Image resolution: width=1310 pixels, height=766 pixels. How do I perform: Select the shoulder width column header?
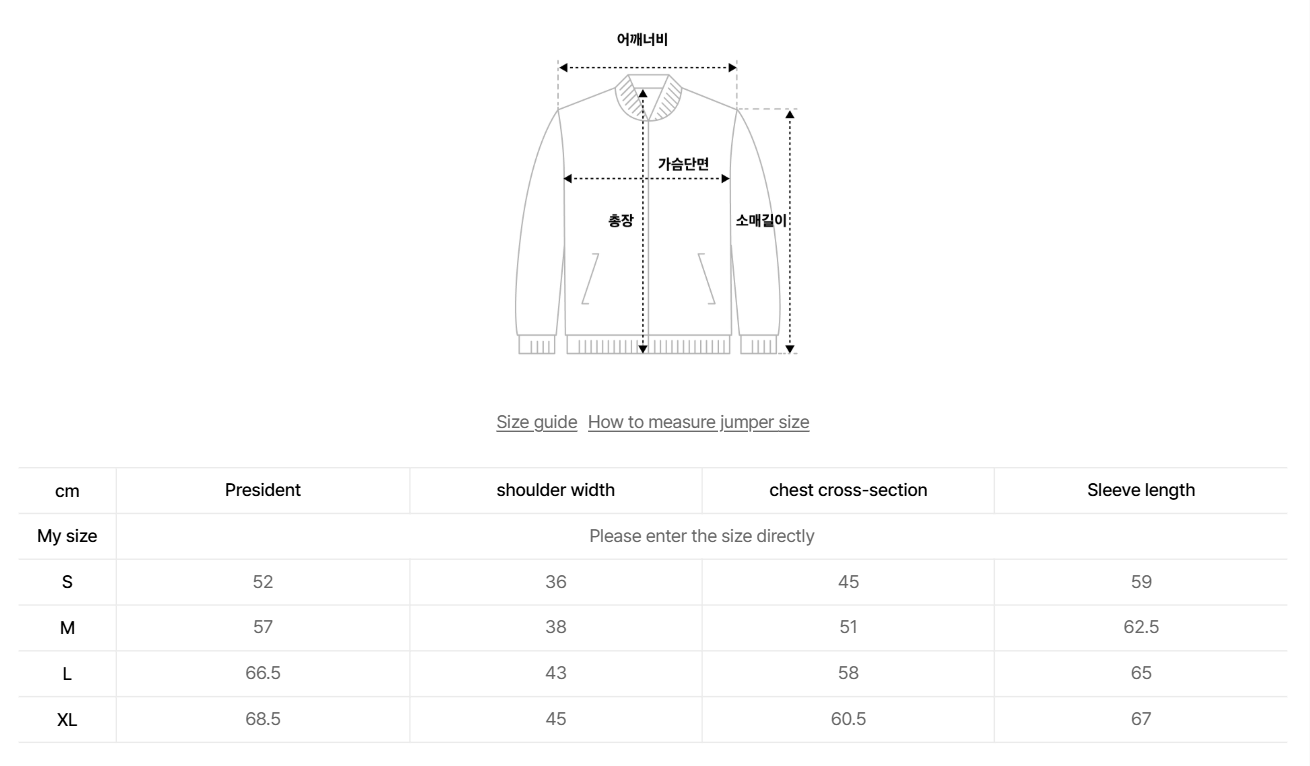click(x=556, y=490)
